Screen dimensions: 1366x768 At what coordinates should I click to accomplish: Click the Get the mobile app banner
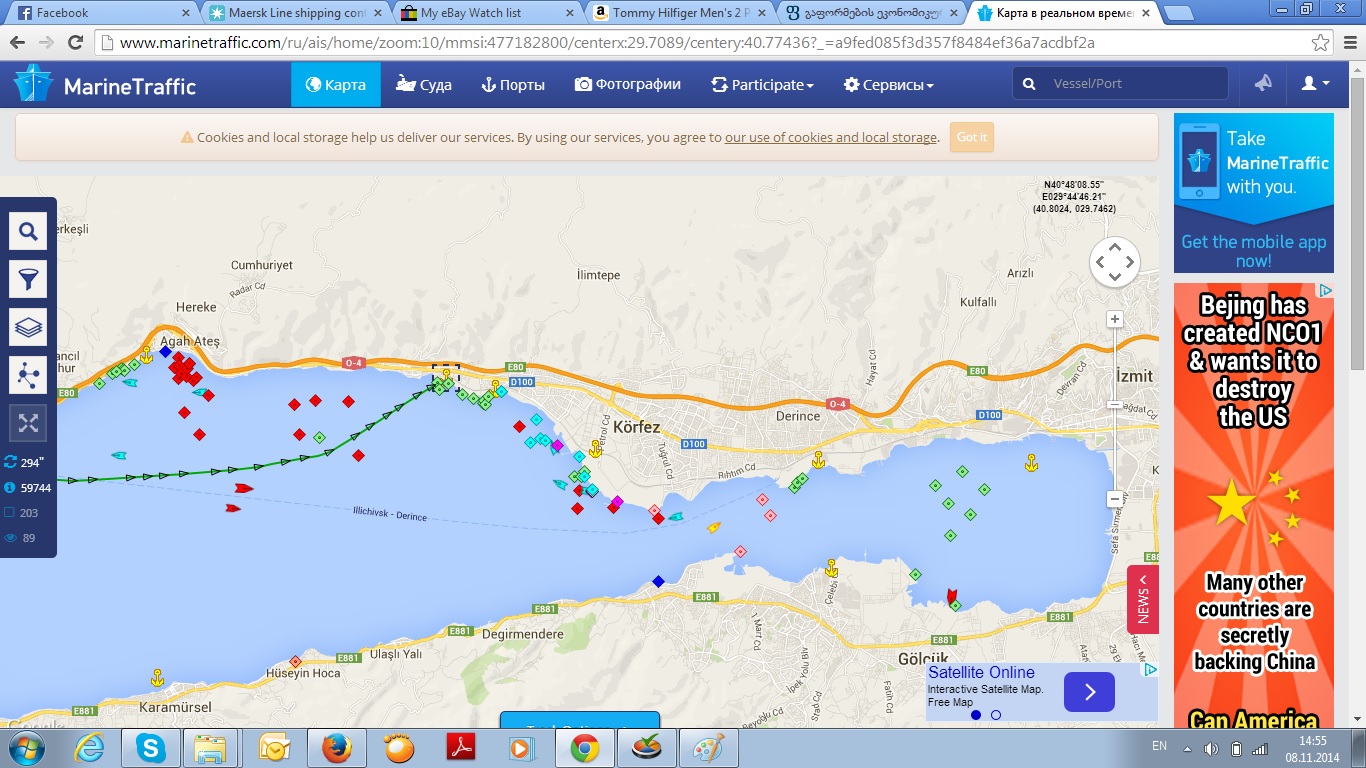coord(1254,193)
